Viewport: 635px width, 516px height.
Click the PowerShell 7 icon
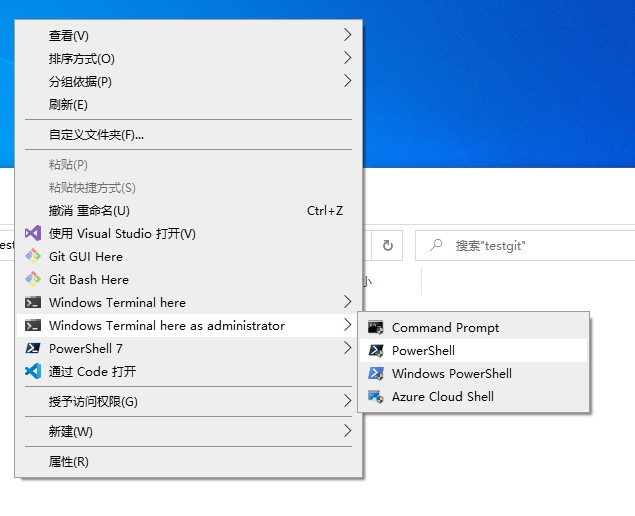click(33, 348)
